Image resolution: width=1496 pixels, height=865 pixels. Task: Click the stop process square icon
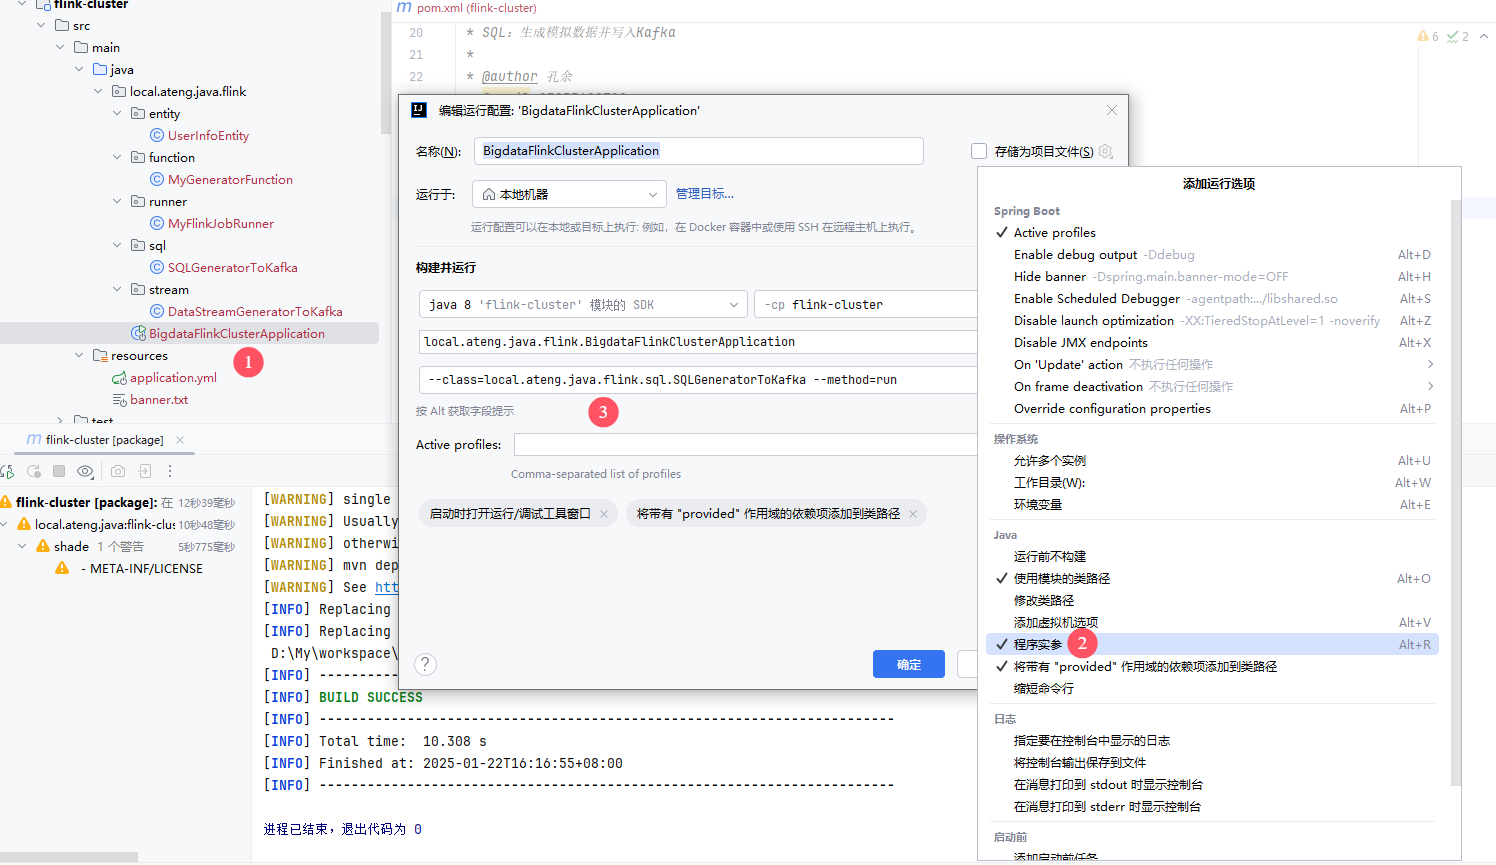pyautogui.click(x=59, y=471)
